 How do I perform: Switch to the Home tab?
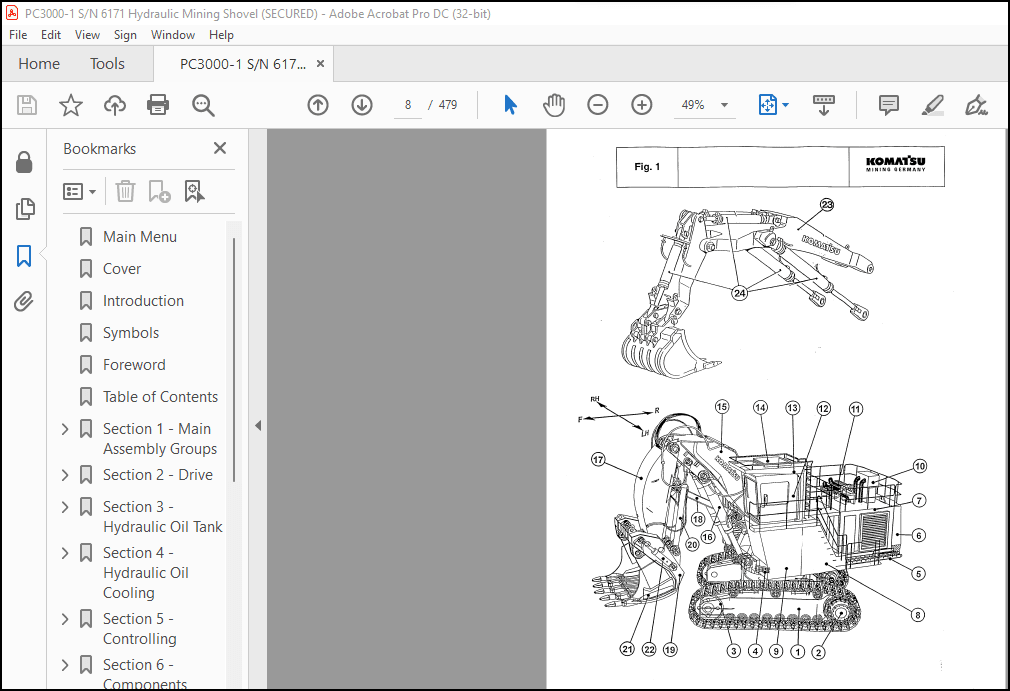[x=39, y=63]
